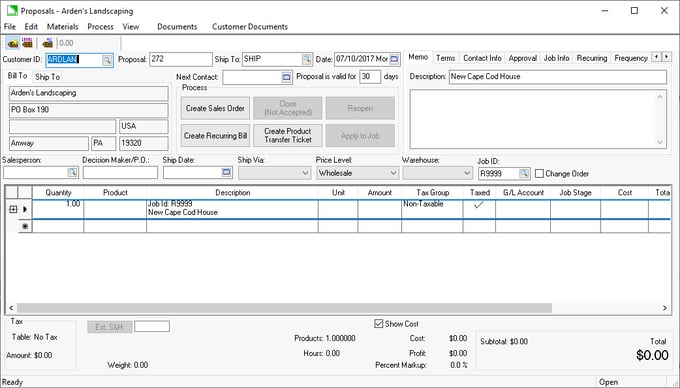Open the Salesperson lookup magnifier
This screenshot has height=388, width=680.
[72, 173]
